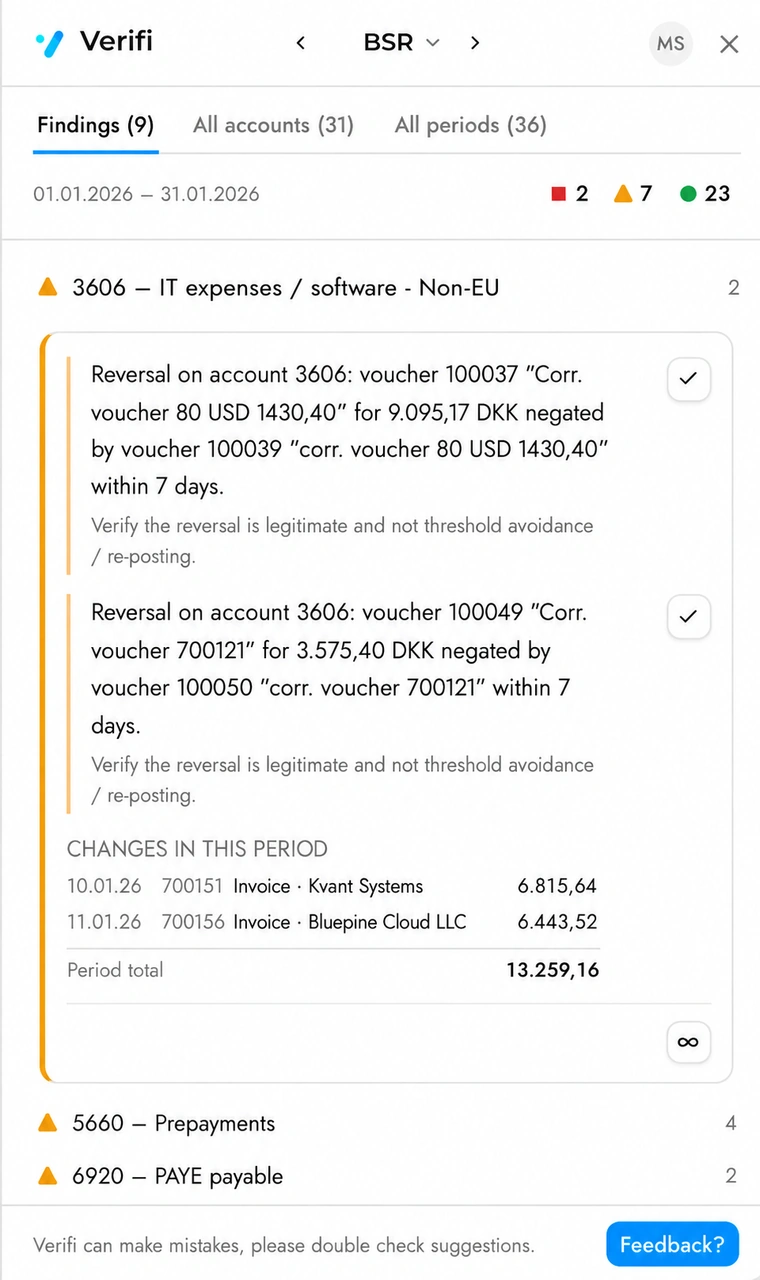Open the BSR client dropdown
The image size is (760, 1280).
[x=401, y=43]
